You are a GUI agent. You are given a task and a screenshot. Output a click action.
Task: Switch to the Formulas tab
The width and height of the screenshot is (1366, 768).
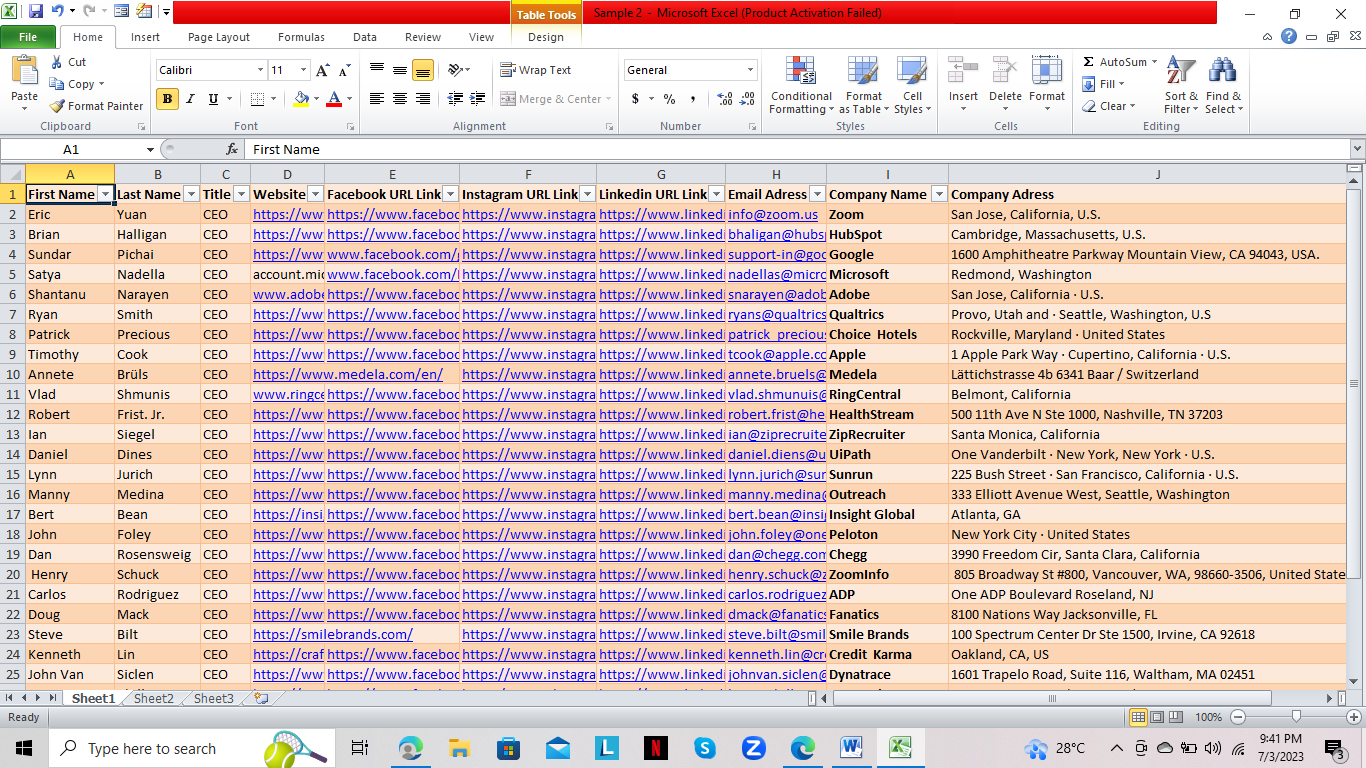[x=301, y=37]
